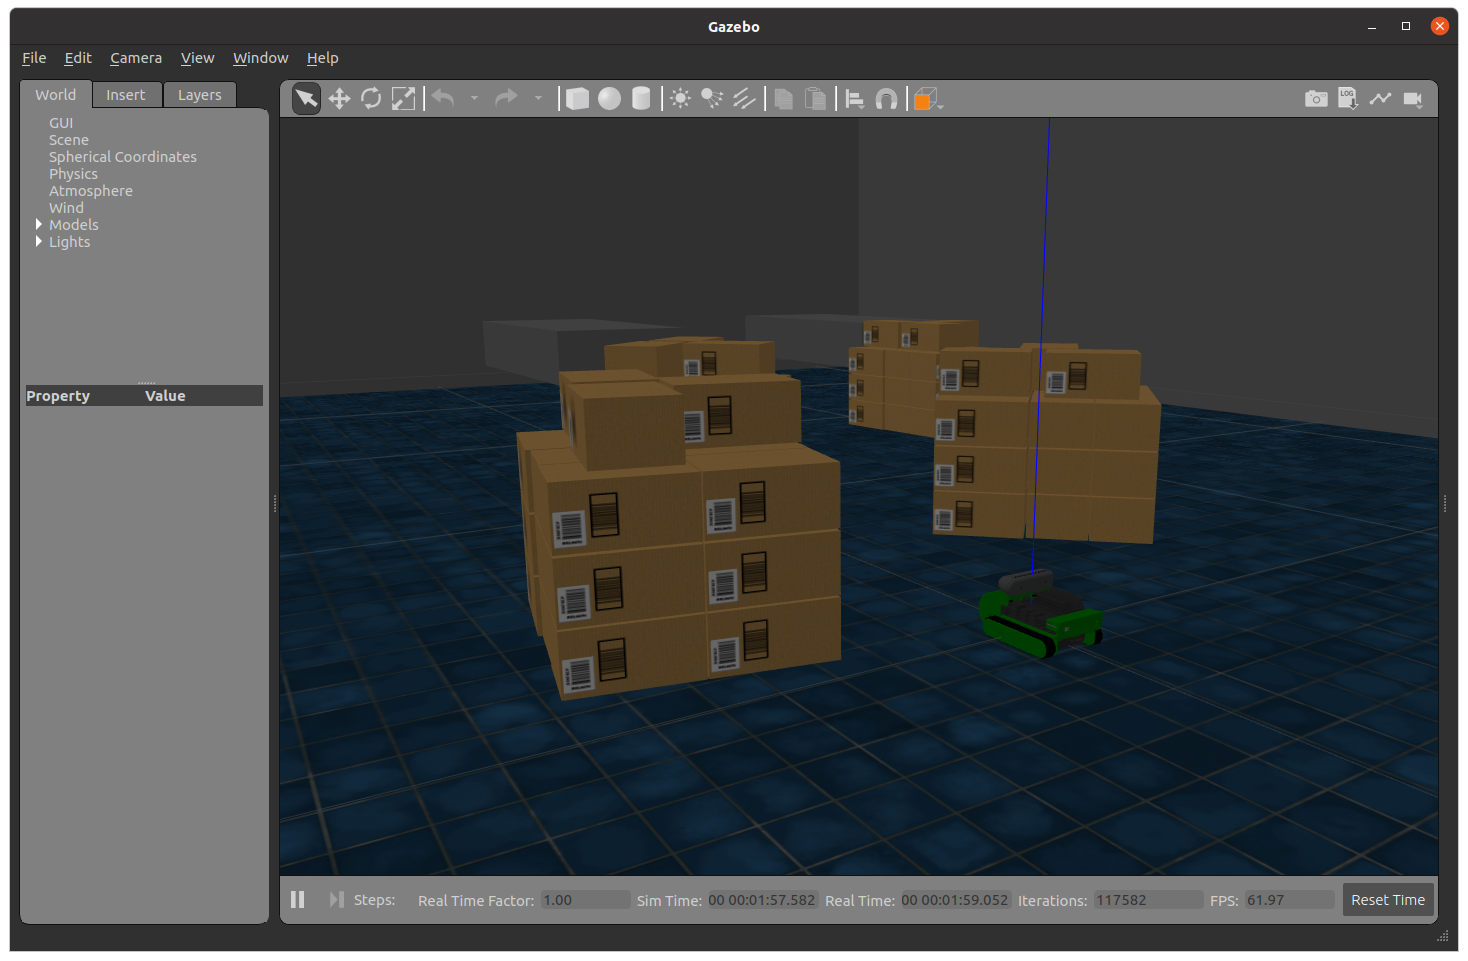Click the Property column header

[58, 396]
